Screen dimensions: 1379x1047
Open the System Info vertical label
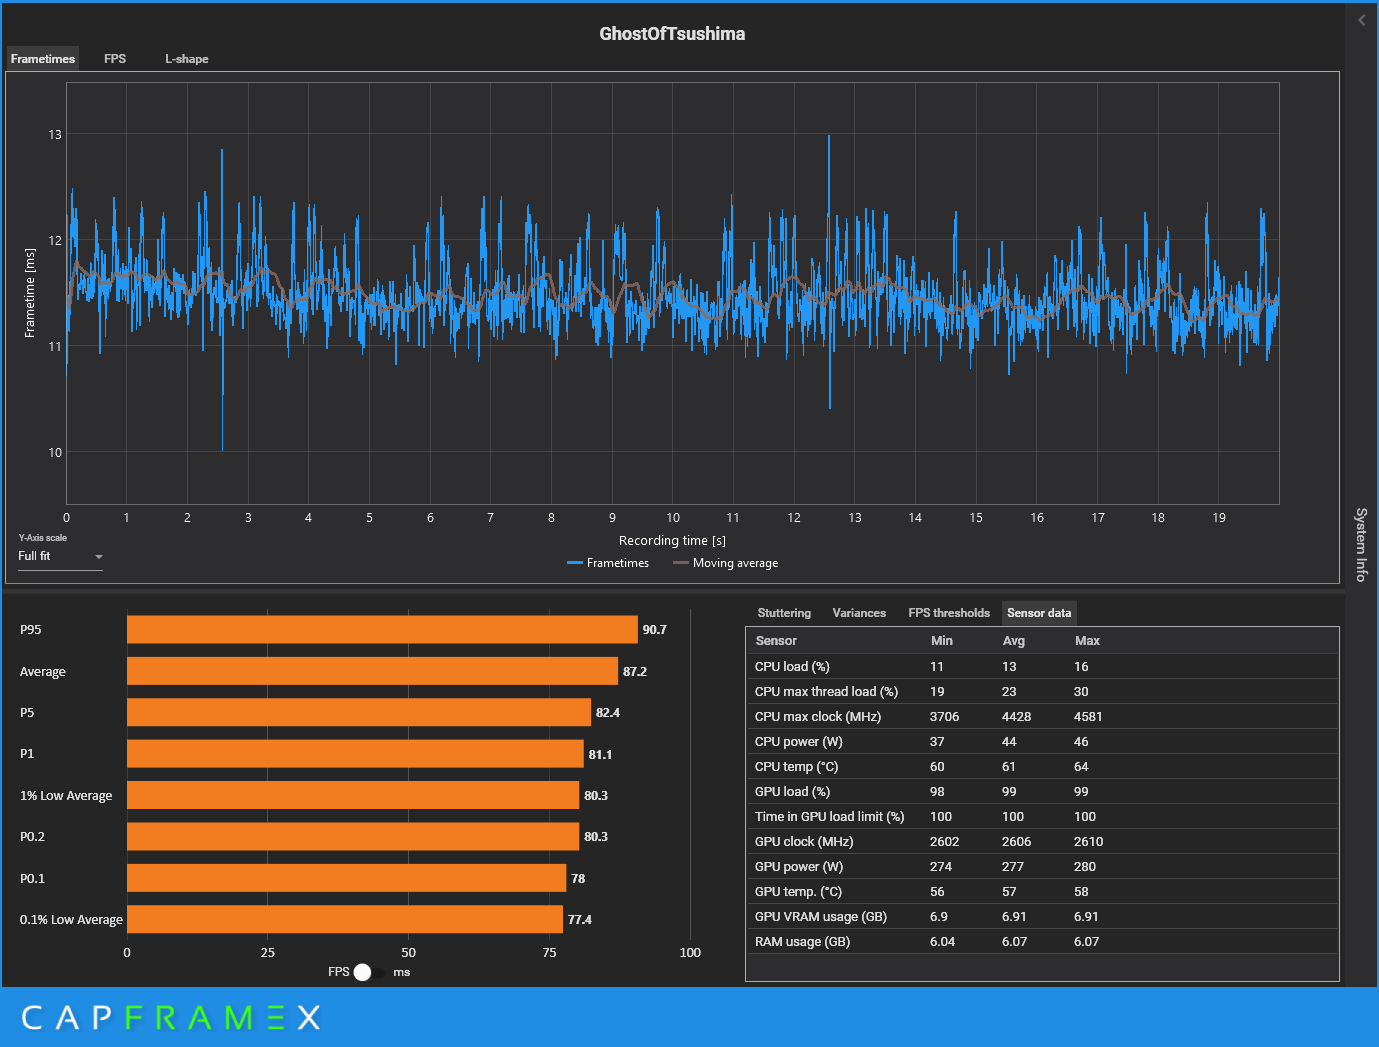pos(1361,544)
